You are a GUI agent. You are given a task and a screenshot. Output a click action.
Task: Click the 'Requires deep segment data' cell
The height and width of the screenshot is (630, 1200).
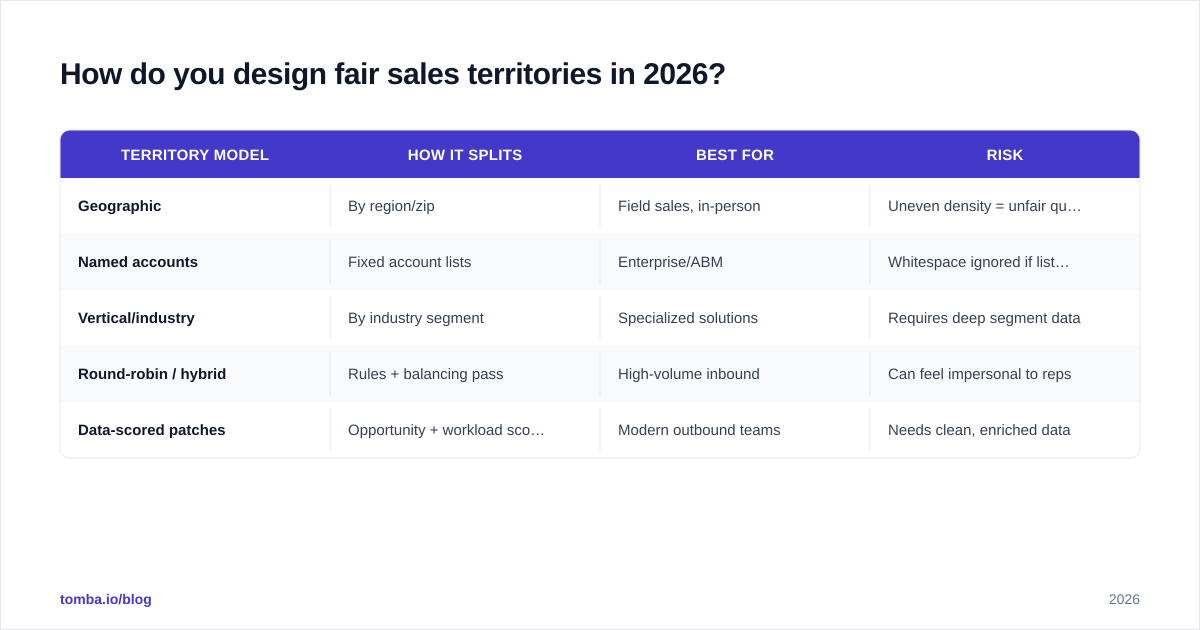click(1005, 318)
